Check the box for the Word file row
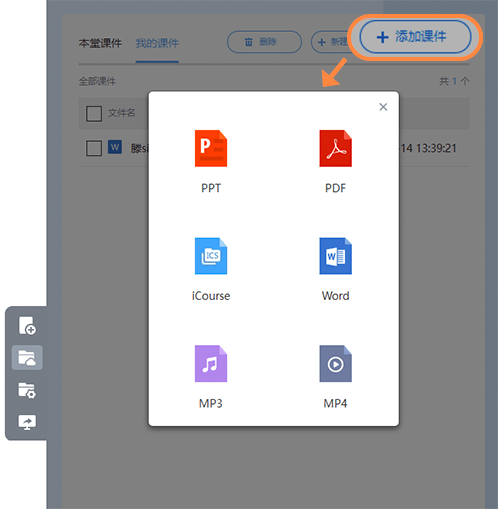 coord(94,148)
